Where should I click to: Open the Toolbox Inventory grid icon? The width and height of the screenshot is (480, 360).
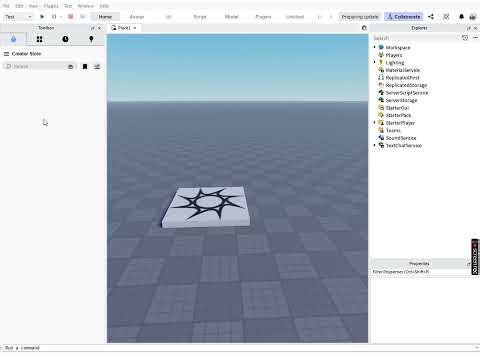point(39,39)
